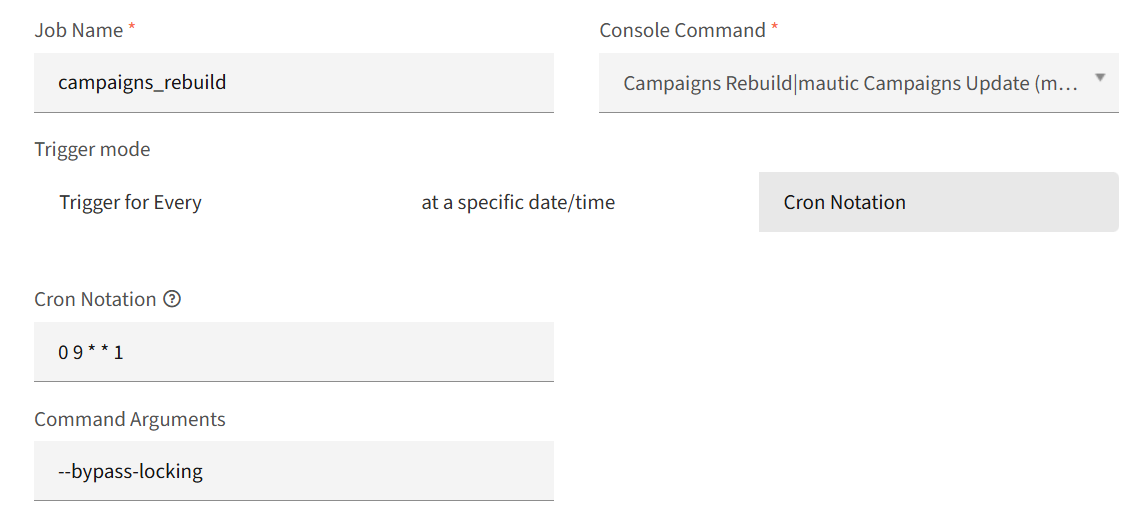Click the "Trigger mode" section label
Viewport: 1136px width, 506px height.
[x=92, y=150]
